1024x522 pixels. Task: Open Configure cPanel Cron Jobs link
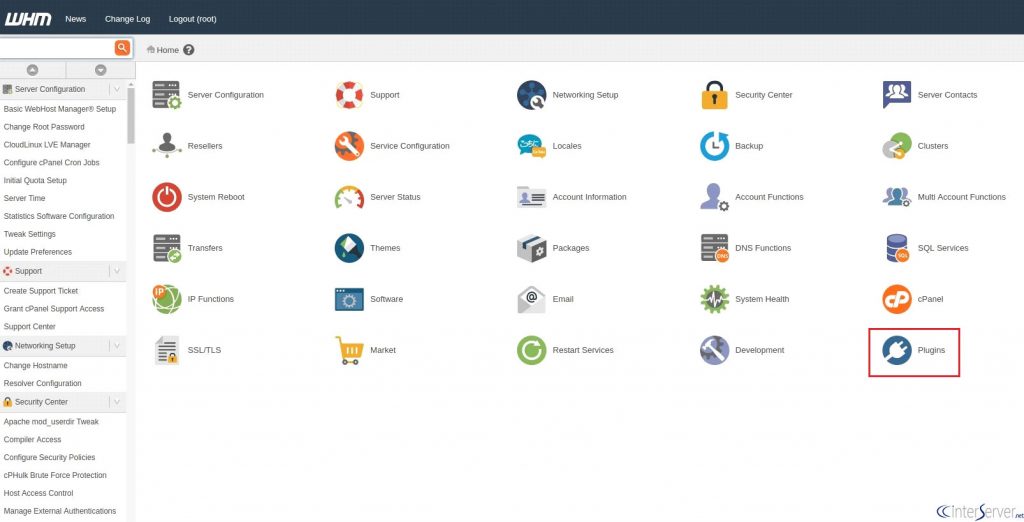(52, 163)
